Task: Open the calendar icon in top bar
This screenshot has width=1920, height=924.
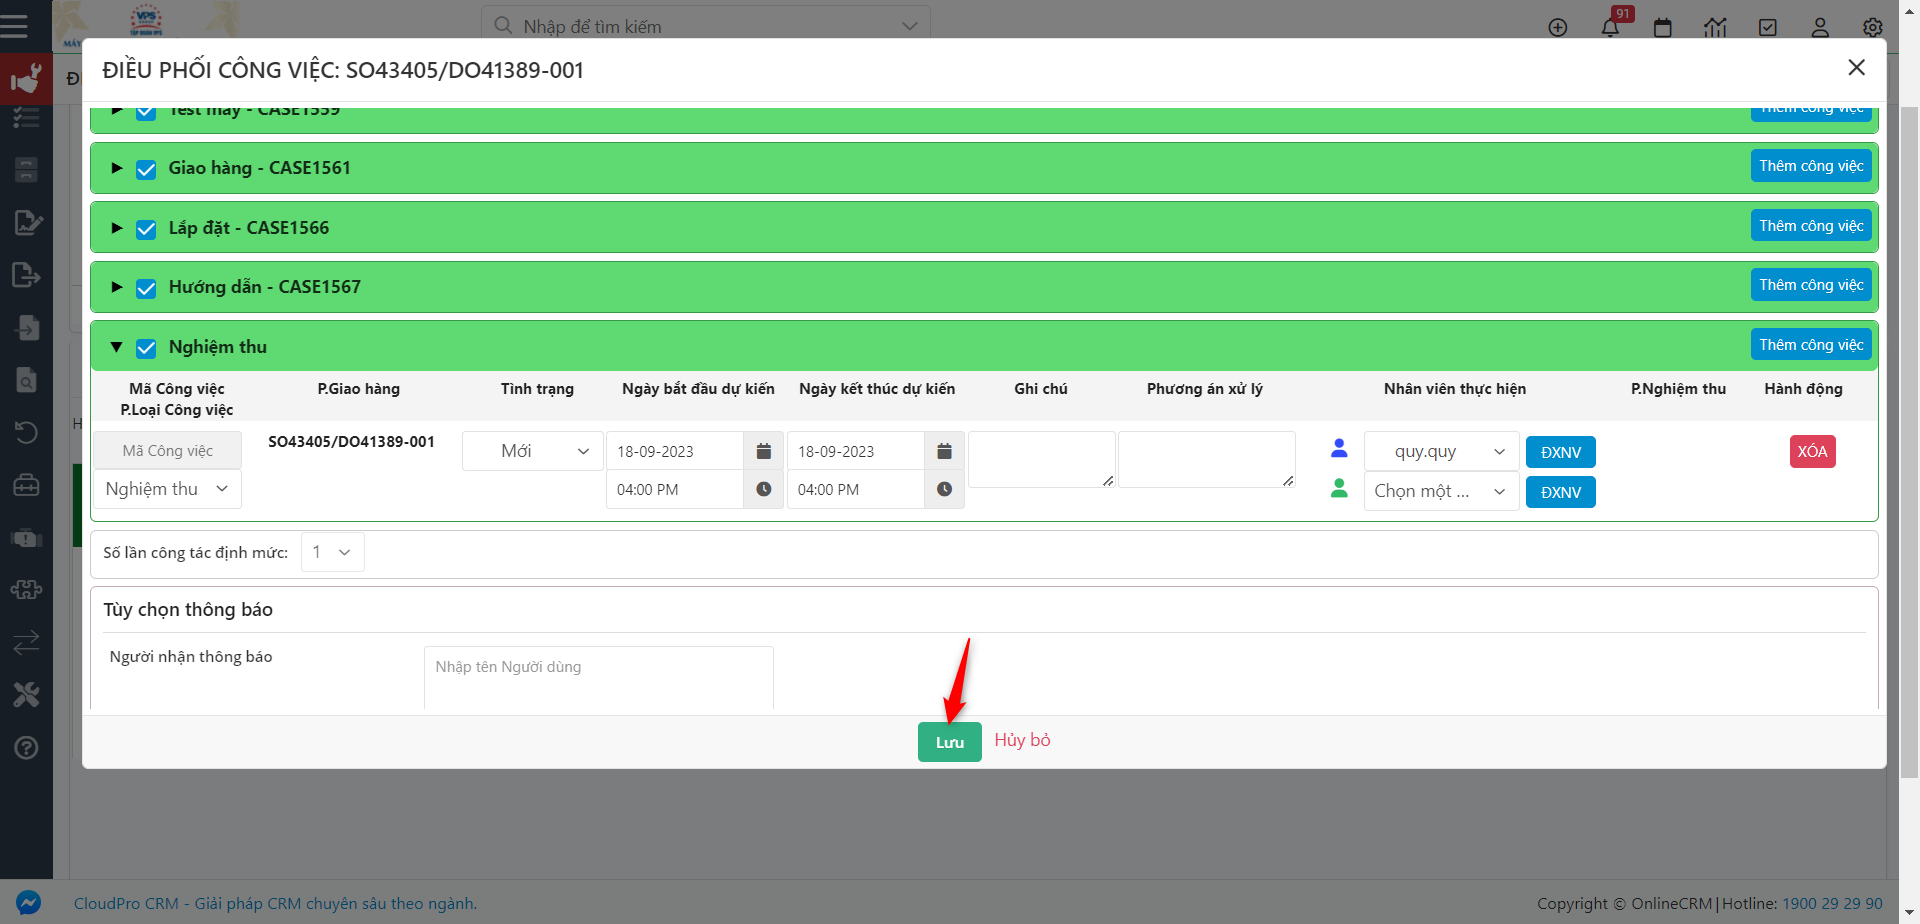Action: click(x=1663, y=27)
